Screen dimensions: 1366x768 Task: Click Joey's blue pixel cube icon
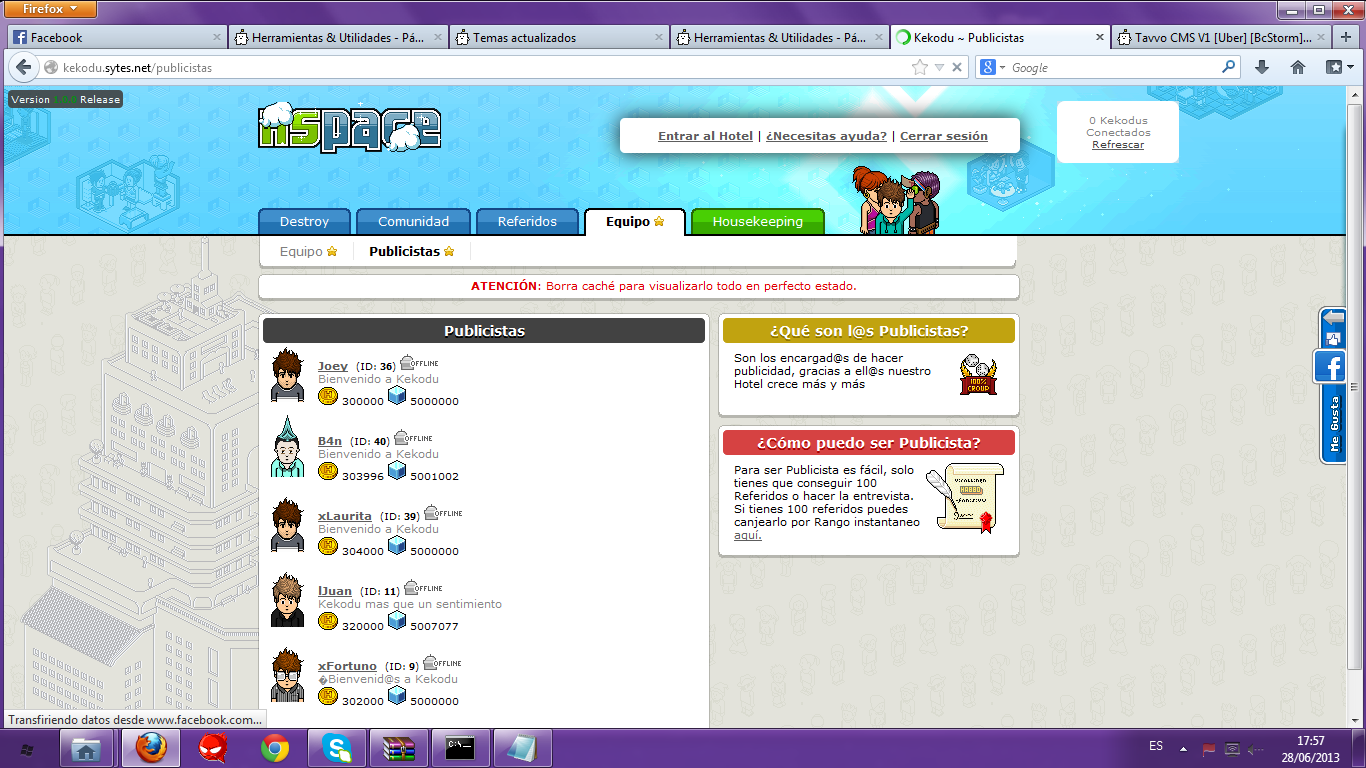(x=397, y=395)
